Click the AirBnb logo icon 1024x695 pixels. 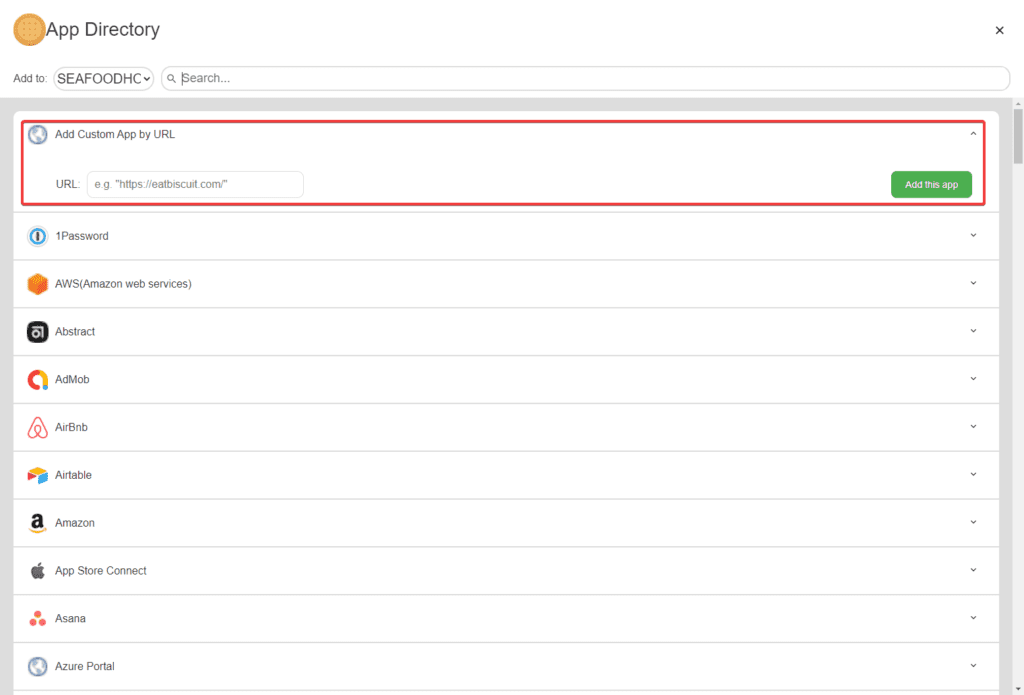pos(37,427)
